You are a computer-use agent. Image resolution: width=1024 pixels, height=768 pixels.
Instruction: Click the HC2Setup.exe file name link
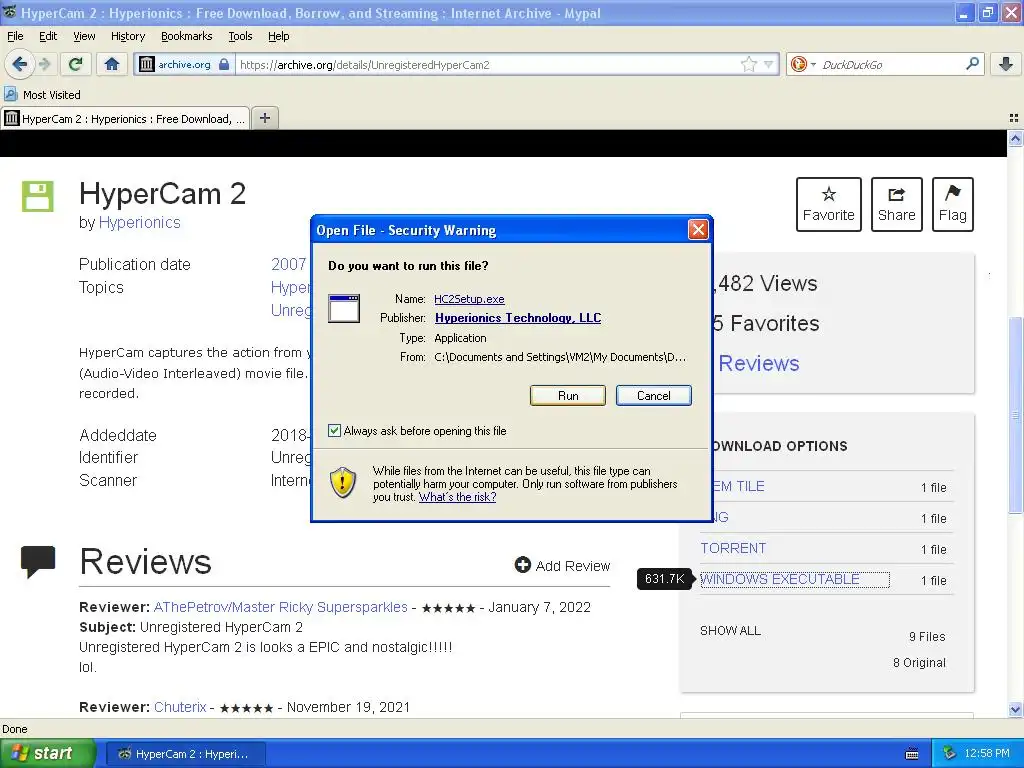(x=469, y=298)
